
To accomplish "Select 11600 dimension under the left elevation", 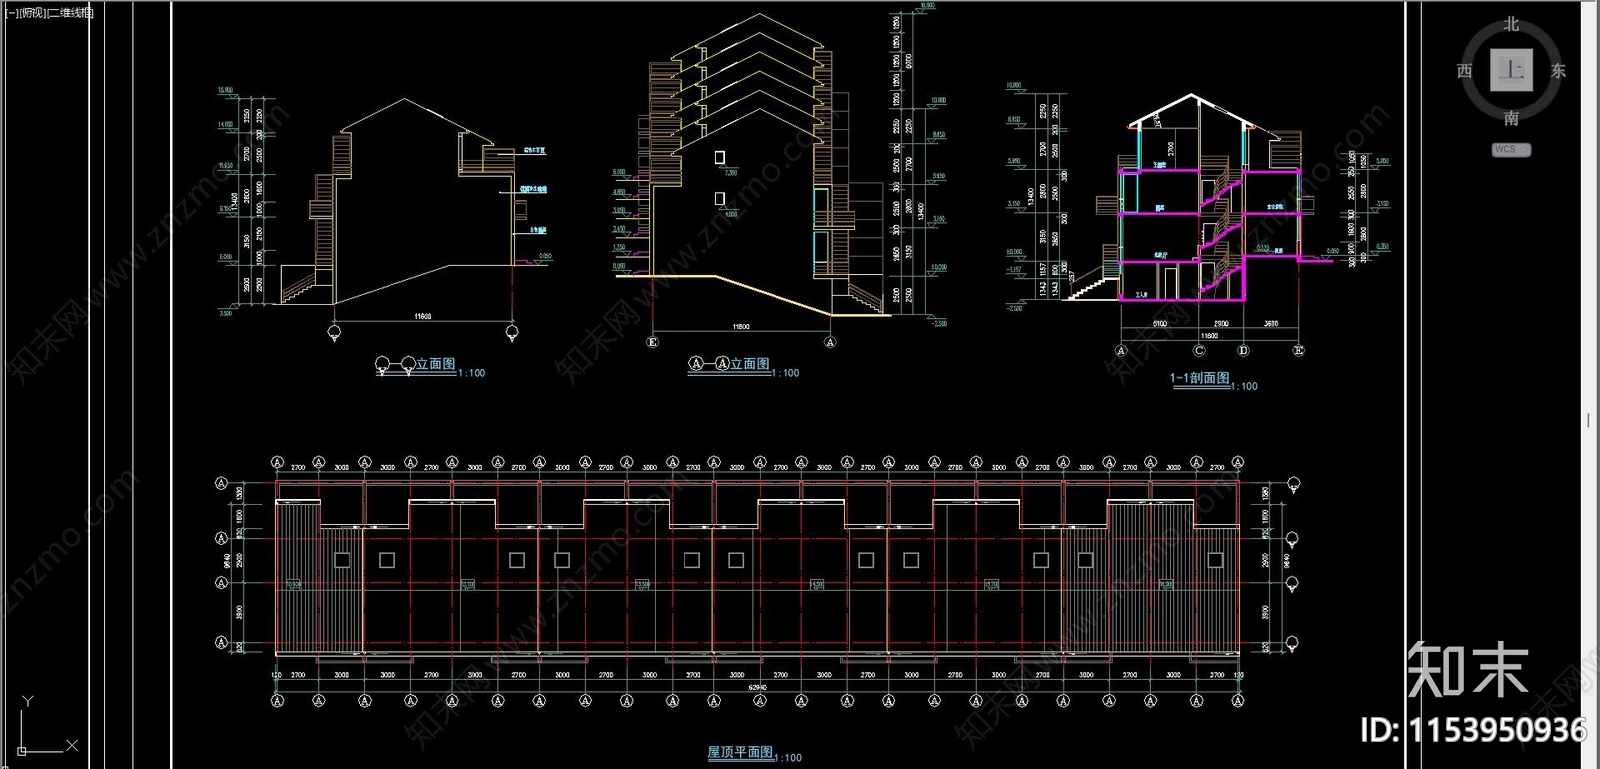I will point(423,317).
